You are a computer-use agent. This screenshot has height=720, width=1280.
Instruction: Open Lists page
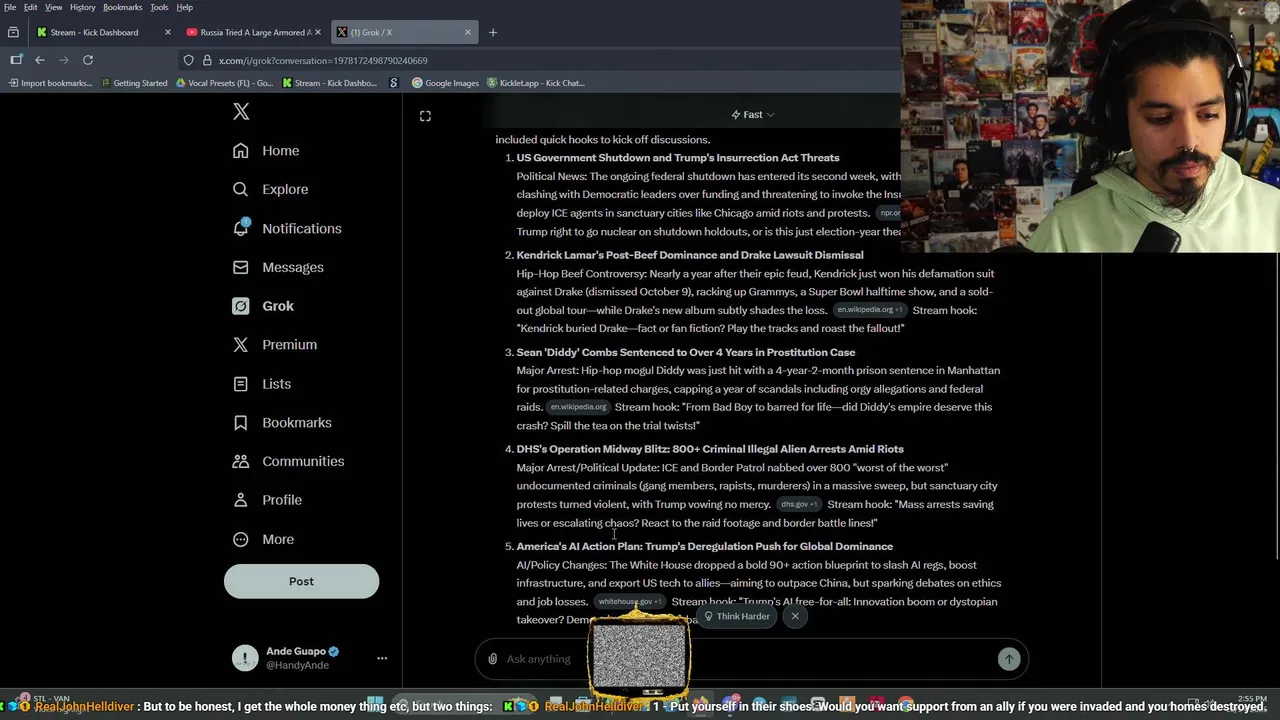click(262, 384)
